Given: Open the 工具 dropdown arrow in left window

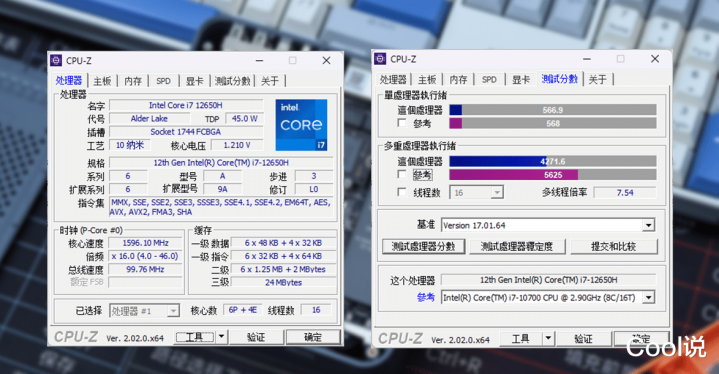Looking at the screenshot, I should [x=221, y=337].
